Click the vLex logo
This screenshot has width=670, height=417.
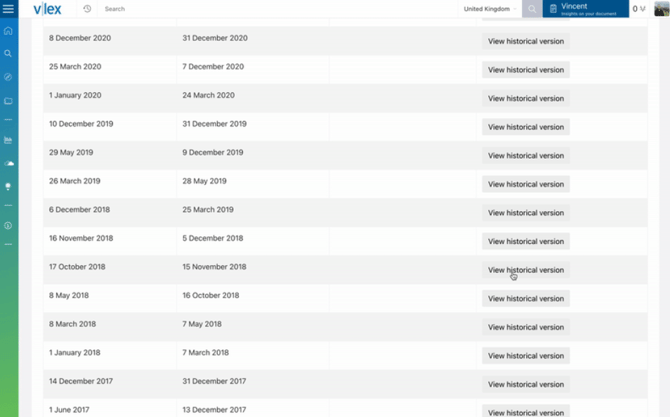click(47, 9)
